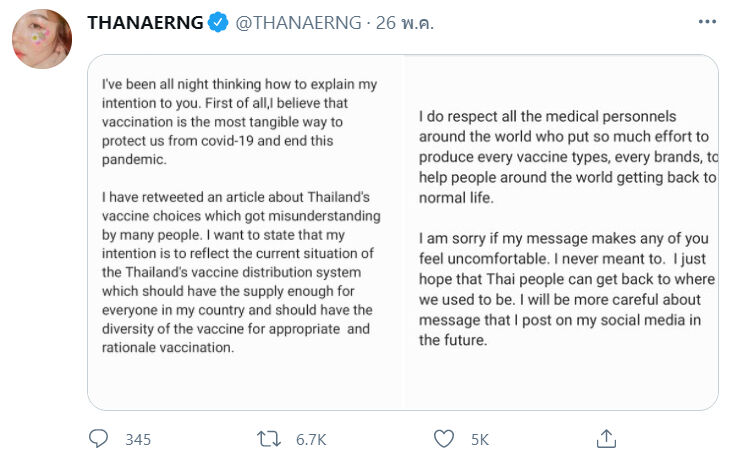Open the @THANAERNG handle link
This screenshot has height=455, width=729.
coord(298,24)
